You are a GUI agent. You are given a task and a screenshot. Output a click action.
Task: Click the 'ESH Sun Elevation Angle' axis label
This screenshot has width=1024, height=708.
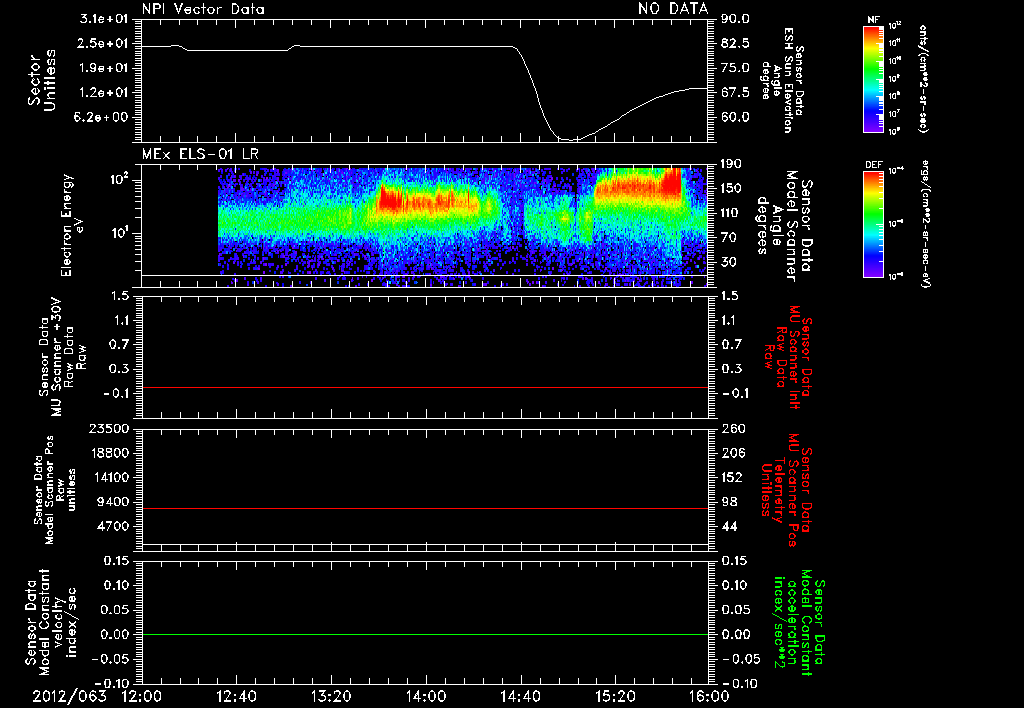tap(784, 80)
